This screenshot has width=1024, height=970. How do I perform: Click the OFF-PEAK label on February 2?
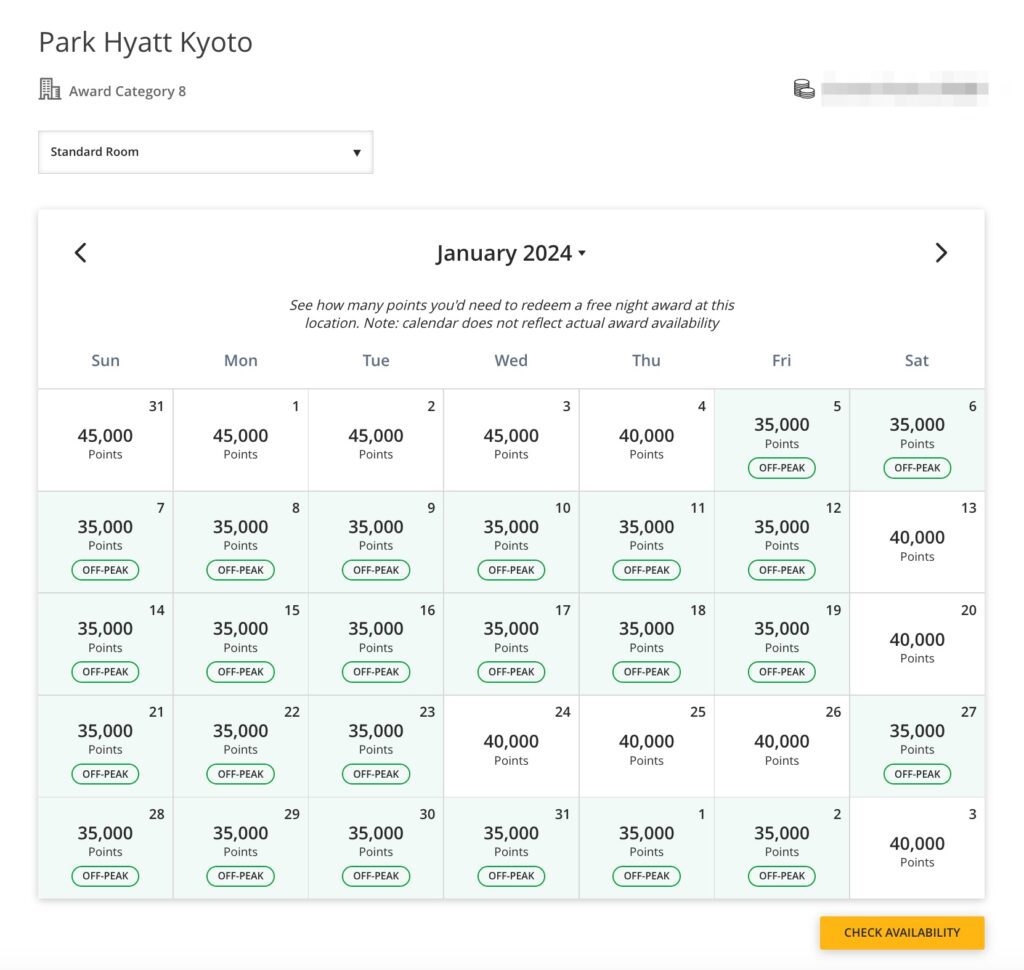point(781,876)
